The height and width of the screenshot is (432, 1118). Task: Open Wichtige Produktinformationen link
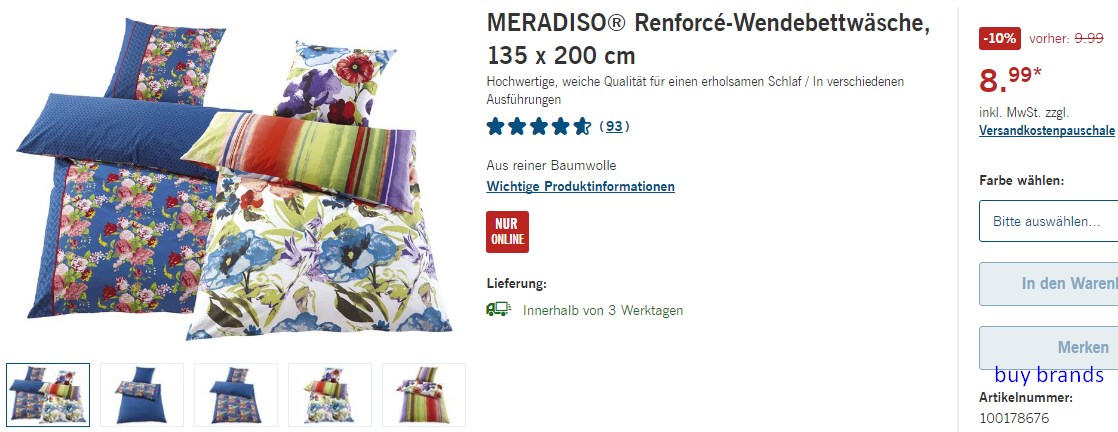(x=580, y=187)
